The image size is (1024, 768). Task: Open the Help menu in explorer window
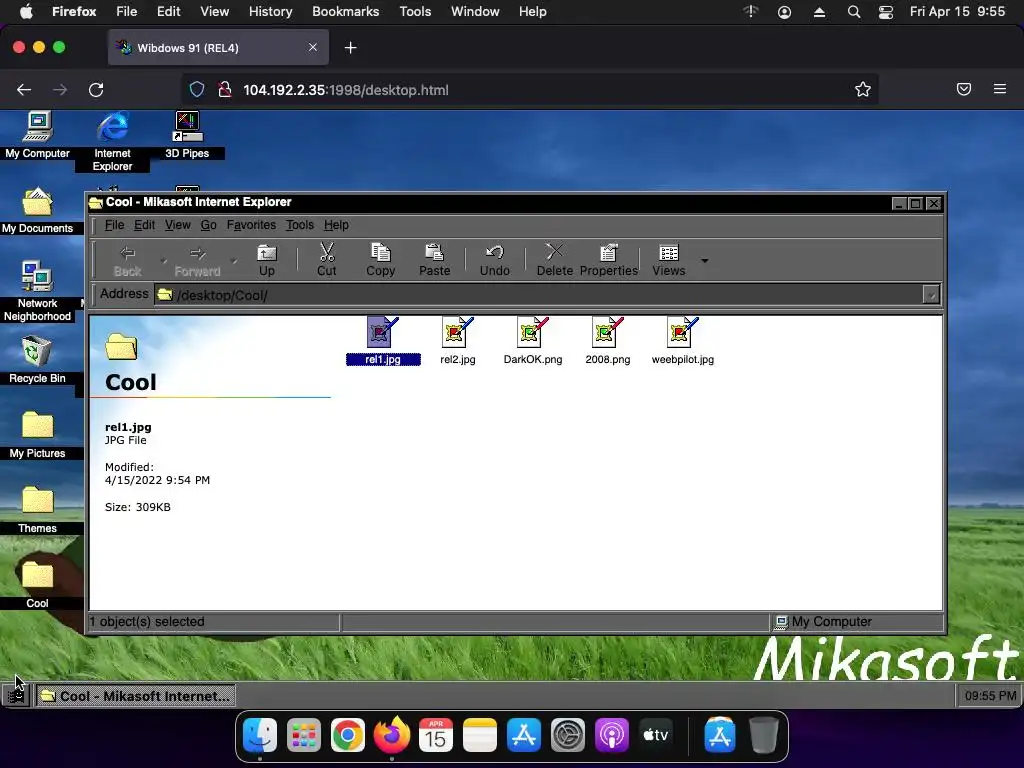(x=336, y=225)
